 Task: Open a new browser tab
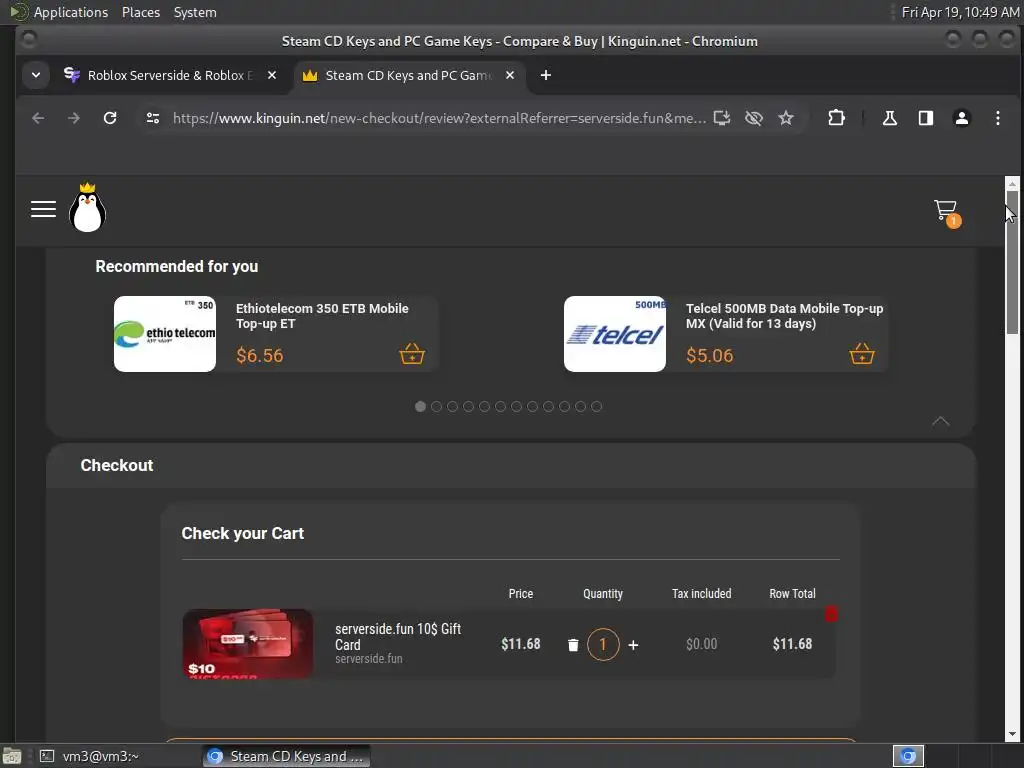coord(545,75)
